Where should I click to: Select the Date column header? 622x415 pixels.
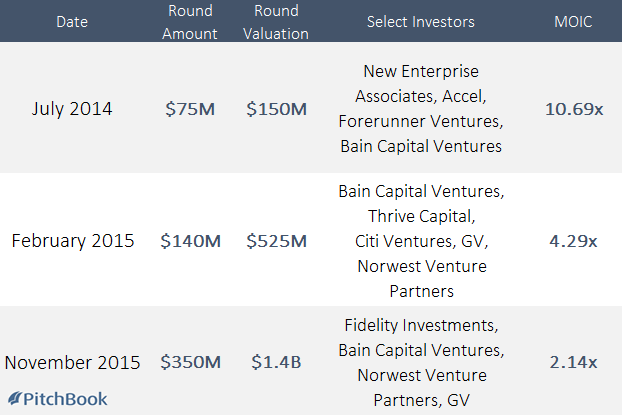72,22
